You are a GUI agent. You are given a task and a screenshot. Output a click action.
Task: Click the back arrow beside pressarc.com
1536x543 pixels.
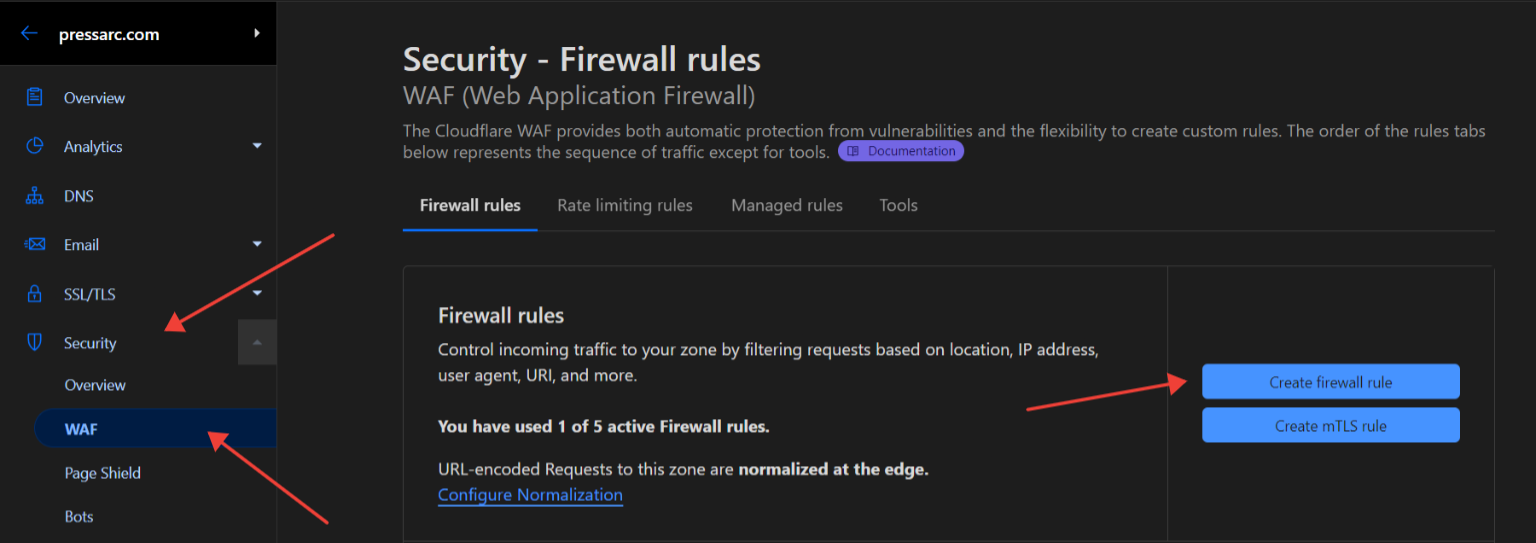coord(29,34)
